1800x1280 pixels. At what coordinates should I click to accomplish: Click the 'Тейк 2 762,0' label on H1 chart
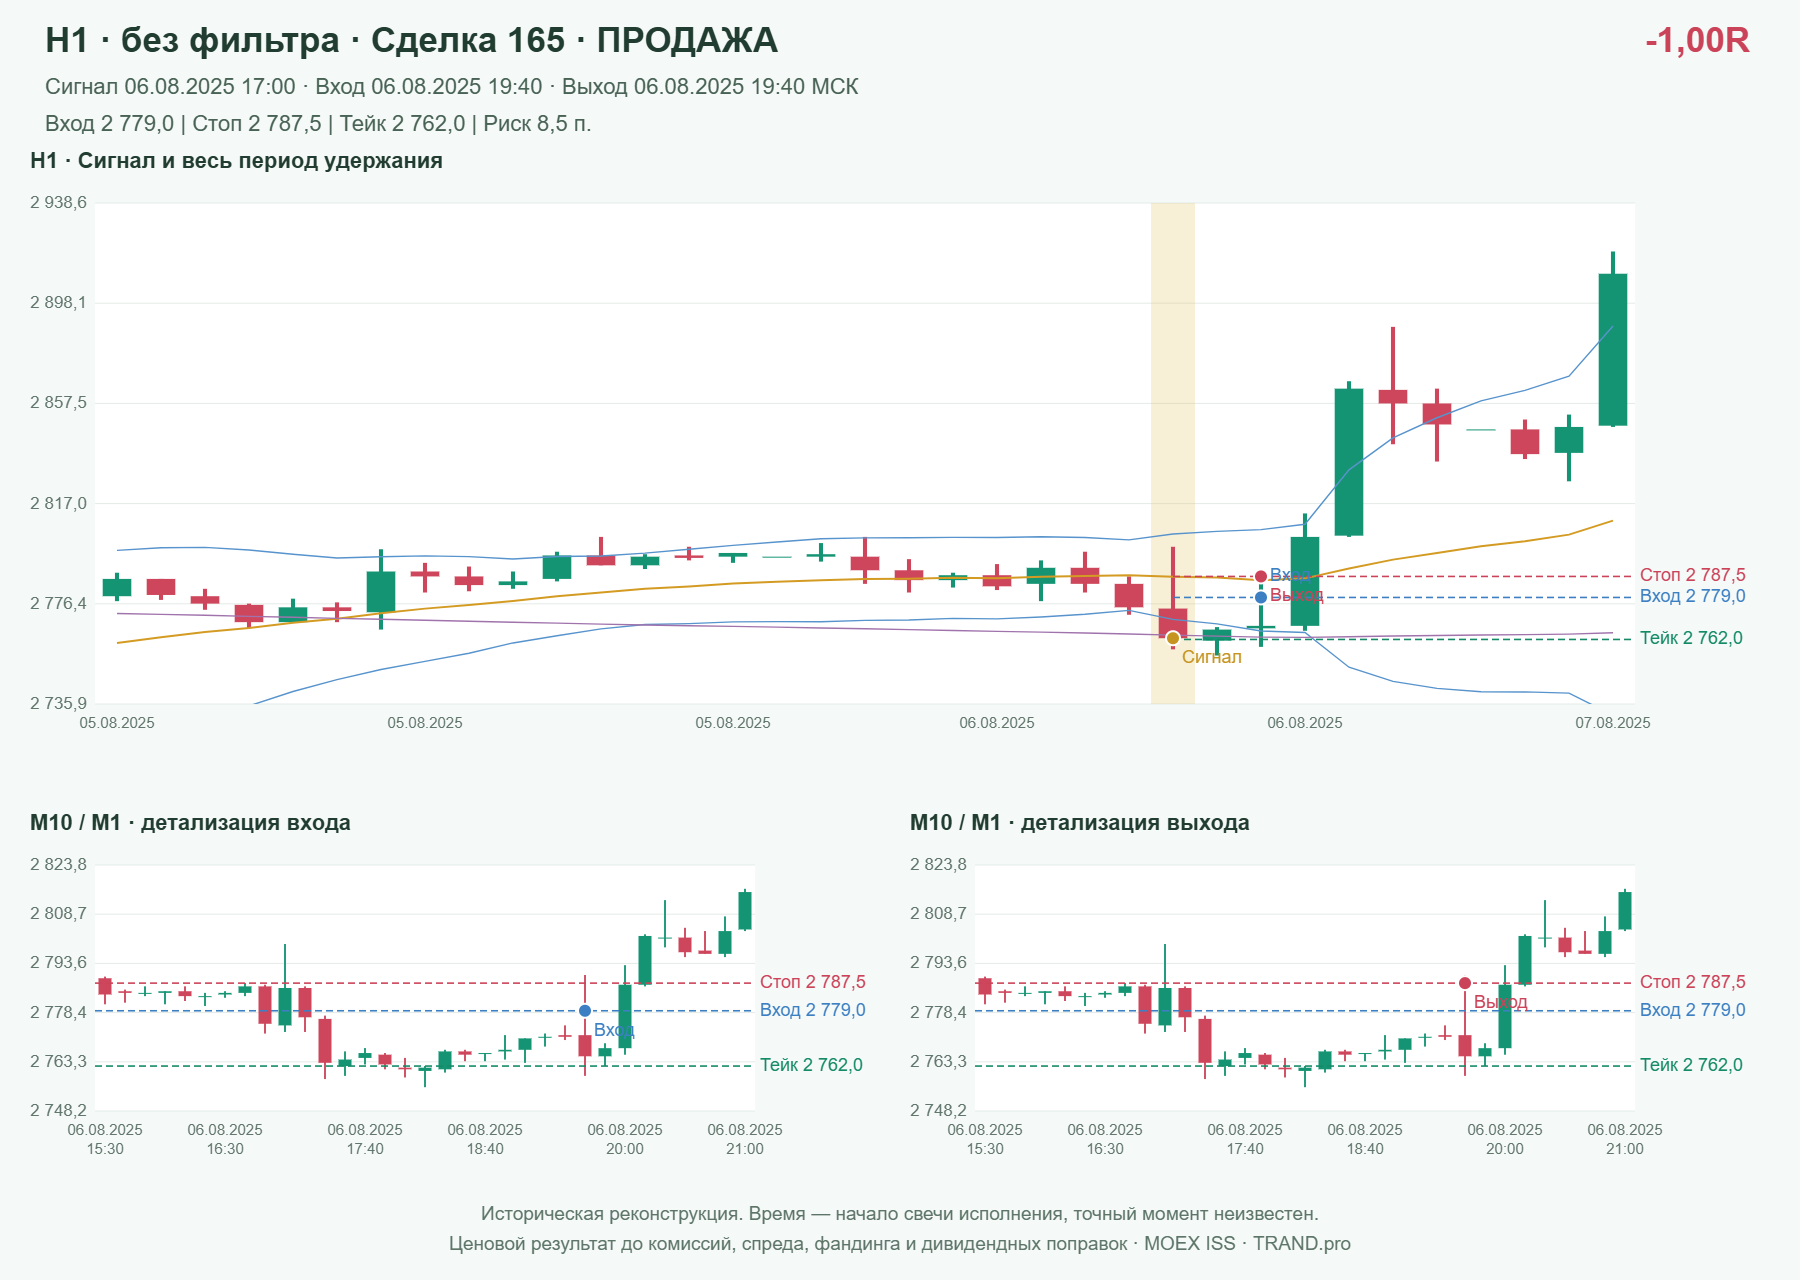(x=1691, y=638)
